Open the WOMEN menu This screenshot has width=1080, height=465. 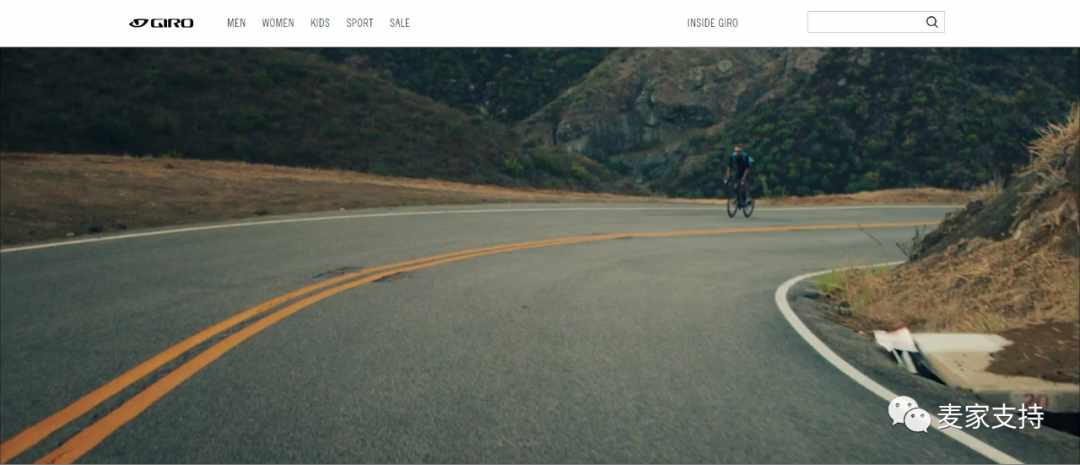[278, 23]
